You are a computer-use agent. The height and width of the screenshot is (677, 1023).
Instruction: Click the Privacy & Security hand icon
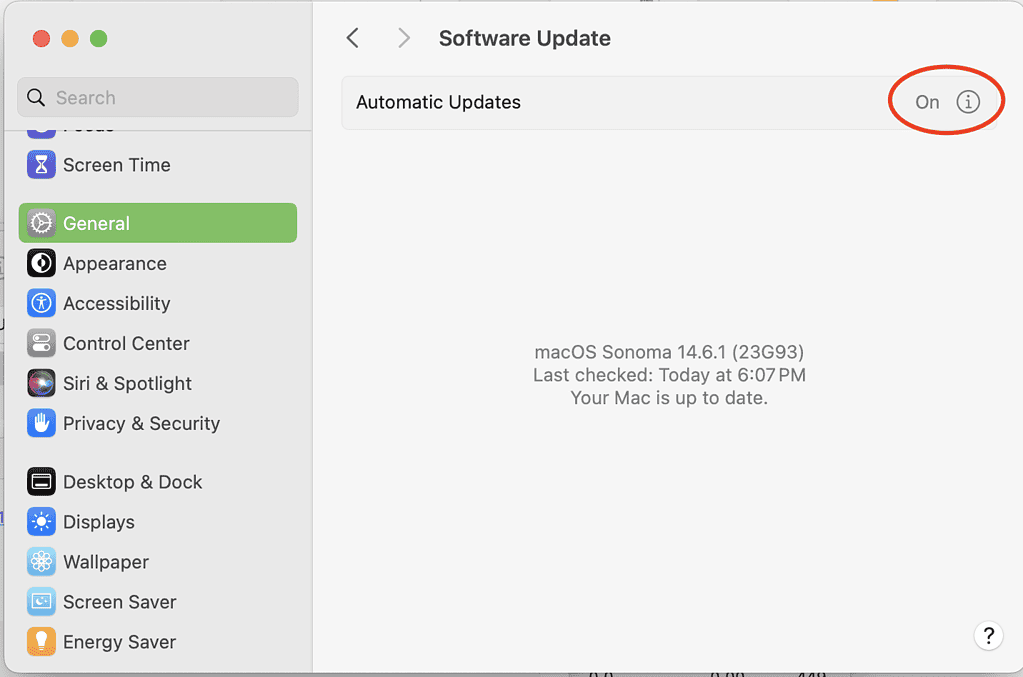click(41, 423)
